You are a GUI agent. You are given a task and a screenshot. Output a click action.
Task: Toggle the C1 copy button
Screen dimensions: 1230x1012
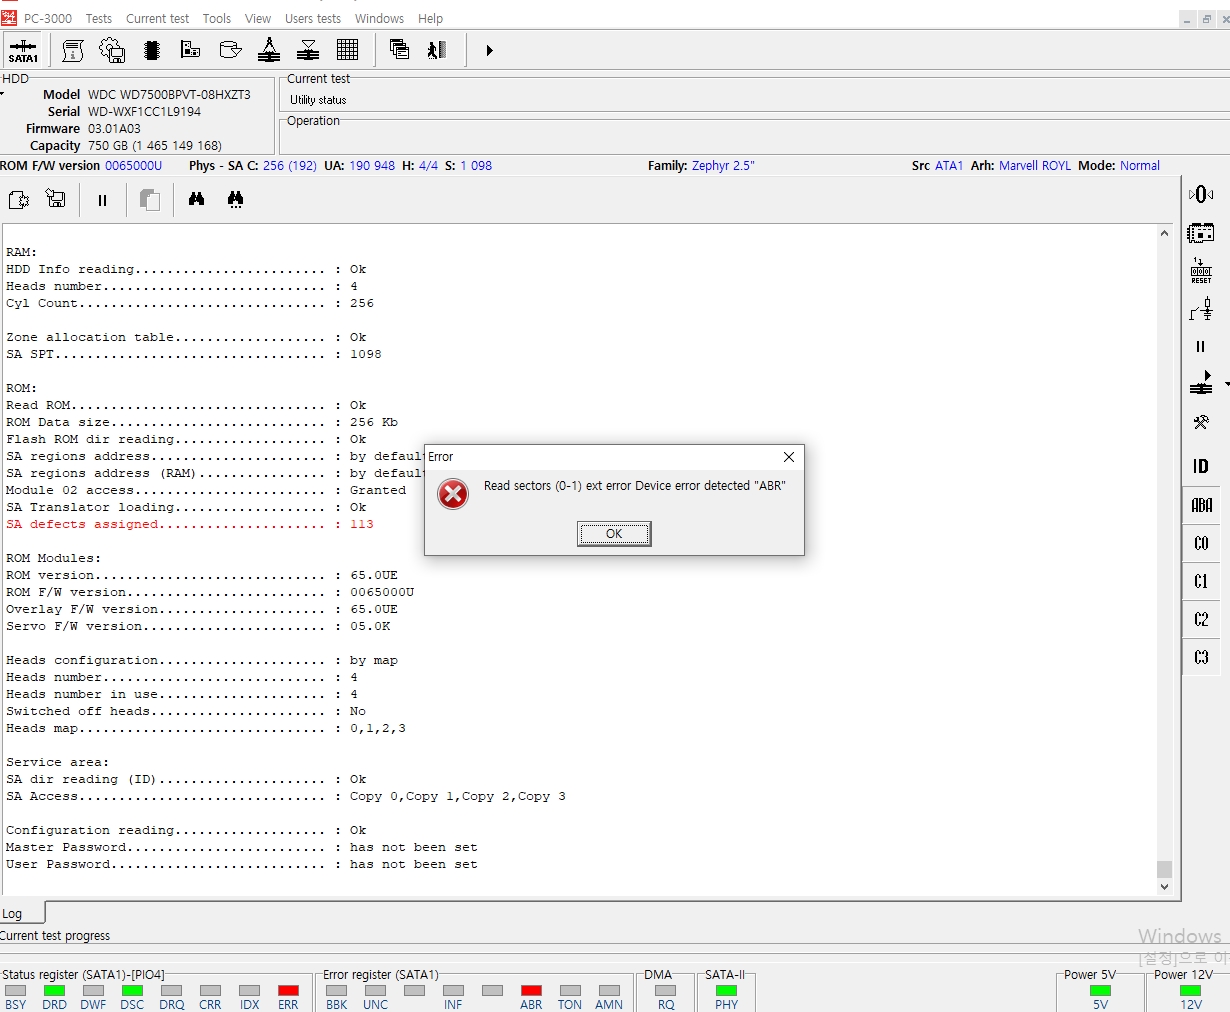[x=1201, y=581]
